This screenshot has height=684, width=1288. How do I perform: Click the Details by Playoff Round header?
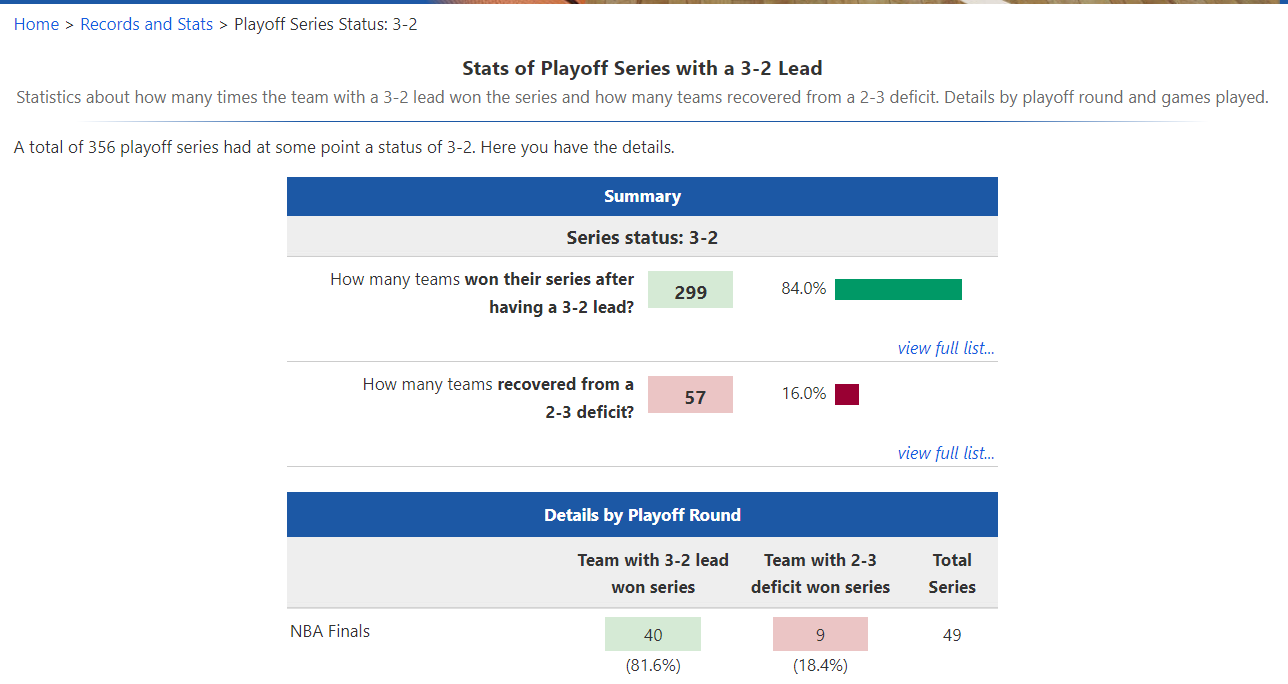pos(642,515)
